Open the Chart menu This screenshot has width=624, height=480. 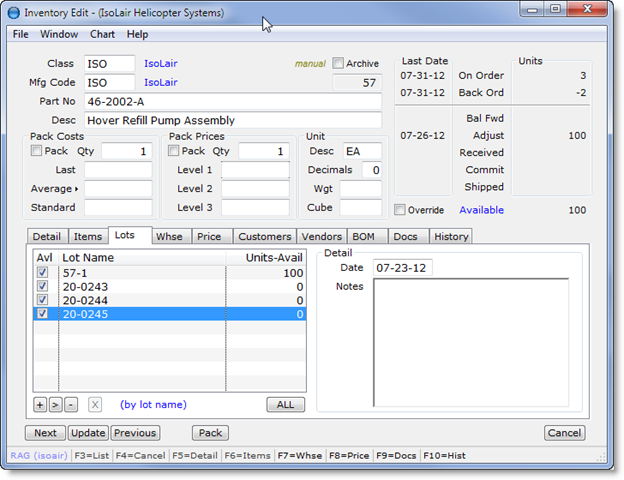[102, 34]
